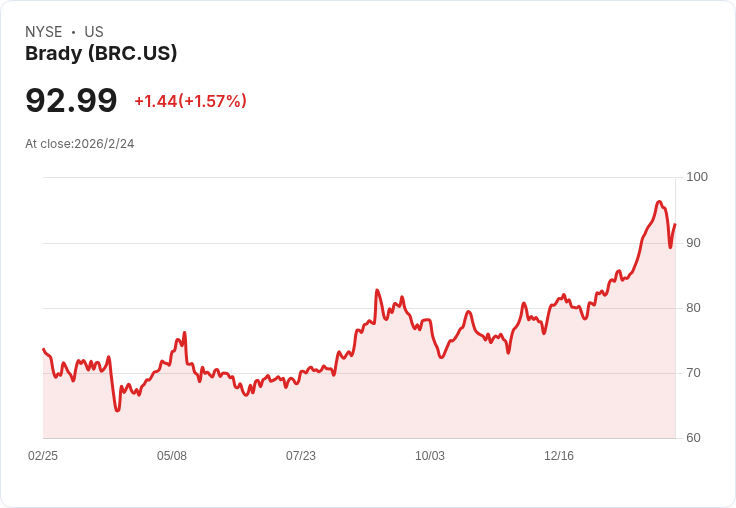
Task: Click the 80 value on the price axis
Action: coord(694,308)
